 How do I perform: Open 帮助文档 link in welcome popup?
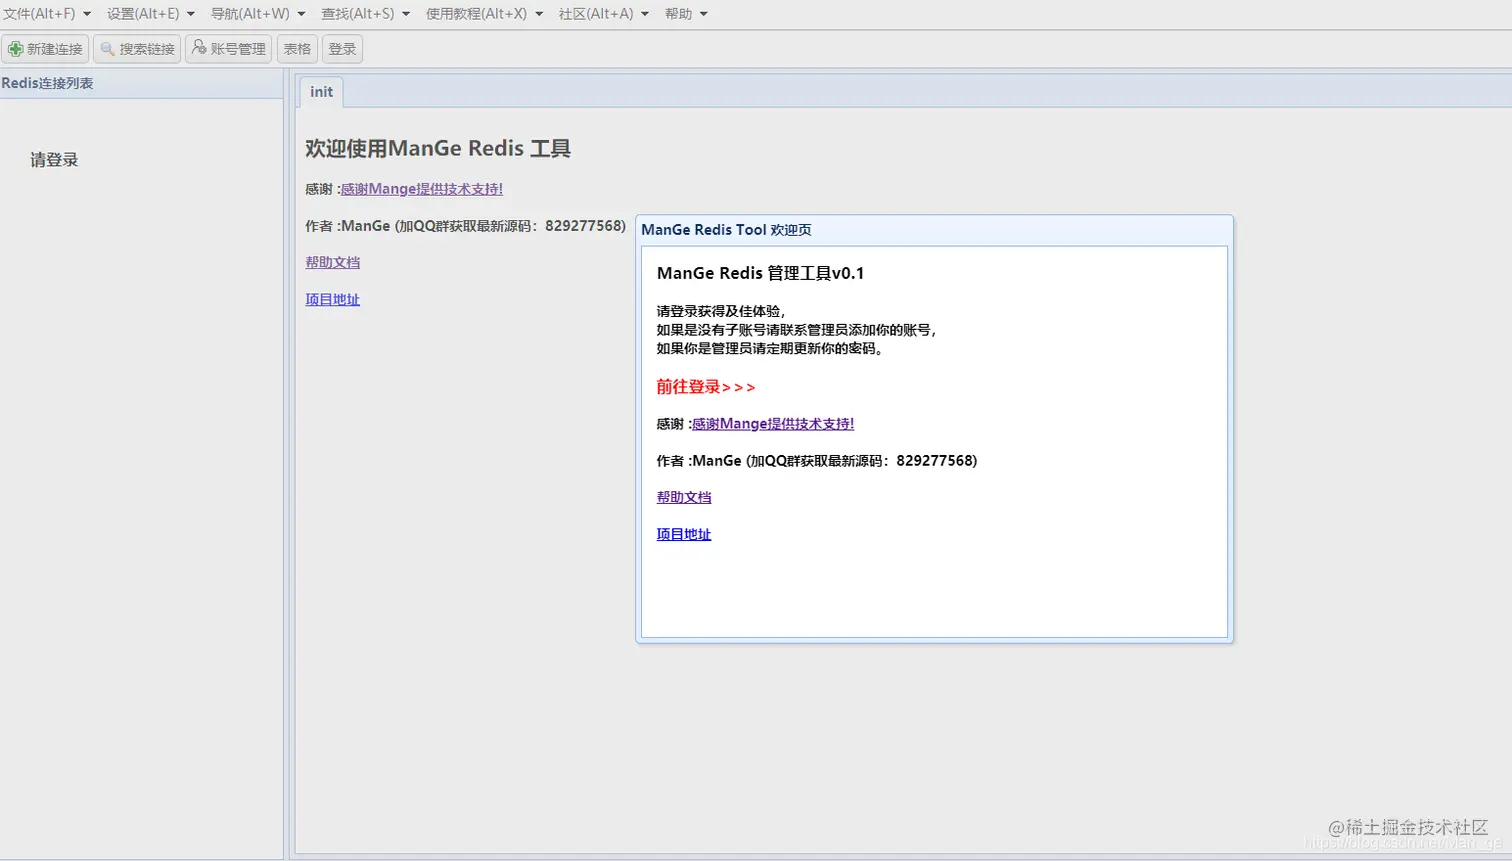[684, 497]
